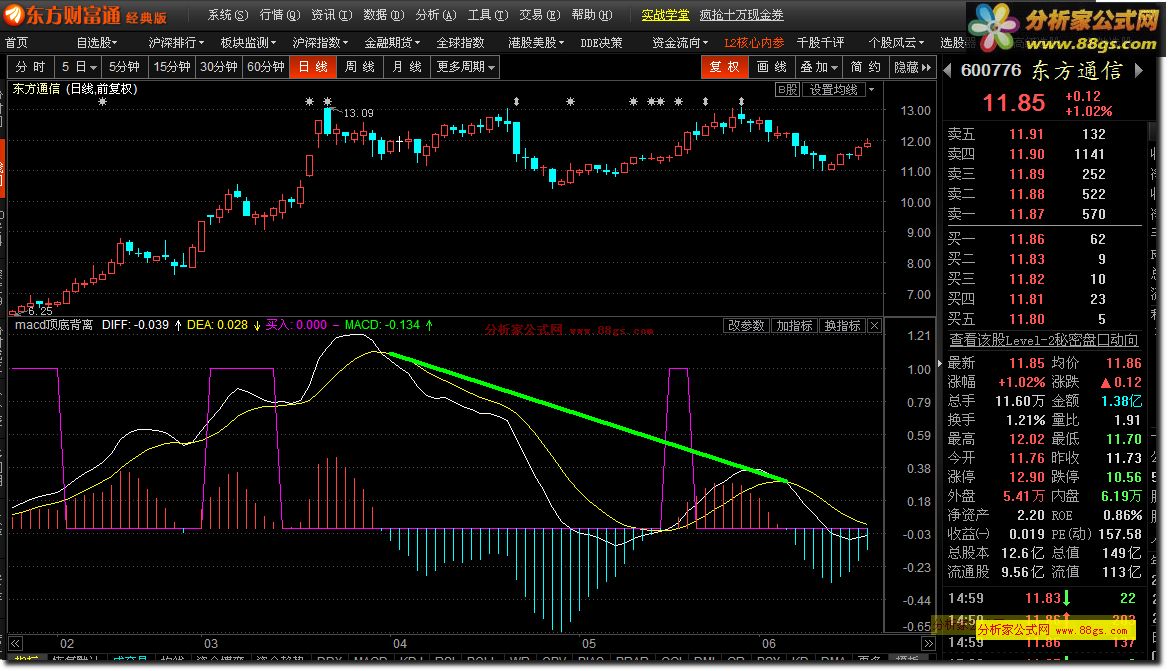Go to previous stock with left arrow
This screenshot has height=671, width=1168.
click(x=948, y=71)
